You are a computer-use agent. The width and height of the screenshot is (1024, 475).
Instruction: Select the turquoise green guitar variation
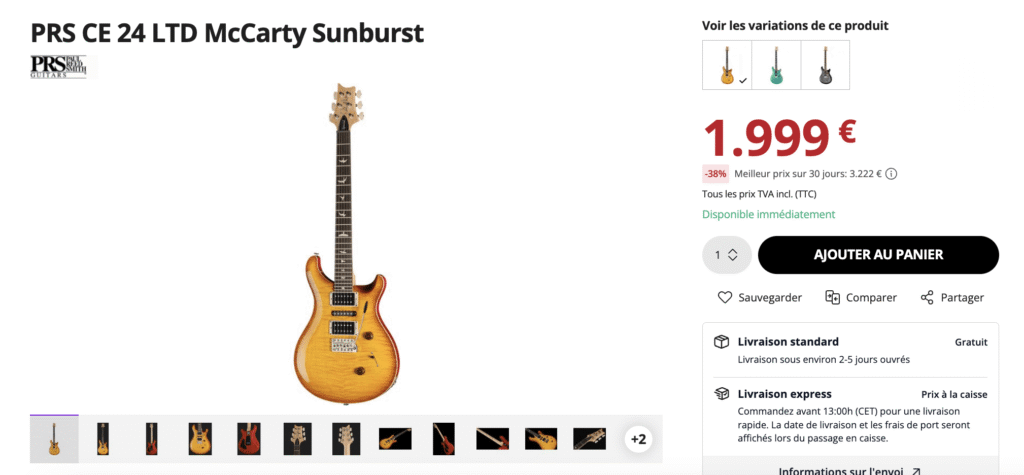pos(776,65)
